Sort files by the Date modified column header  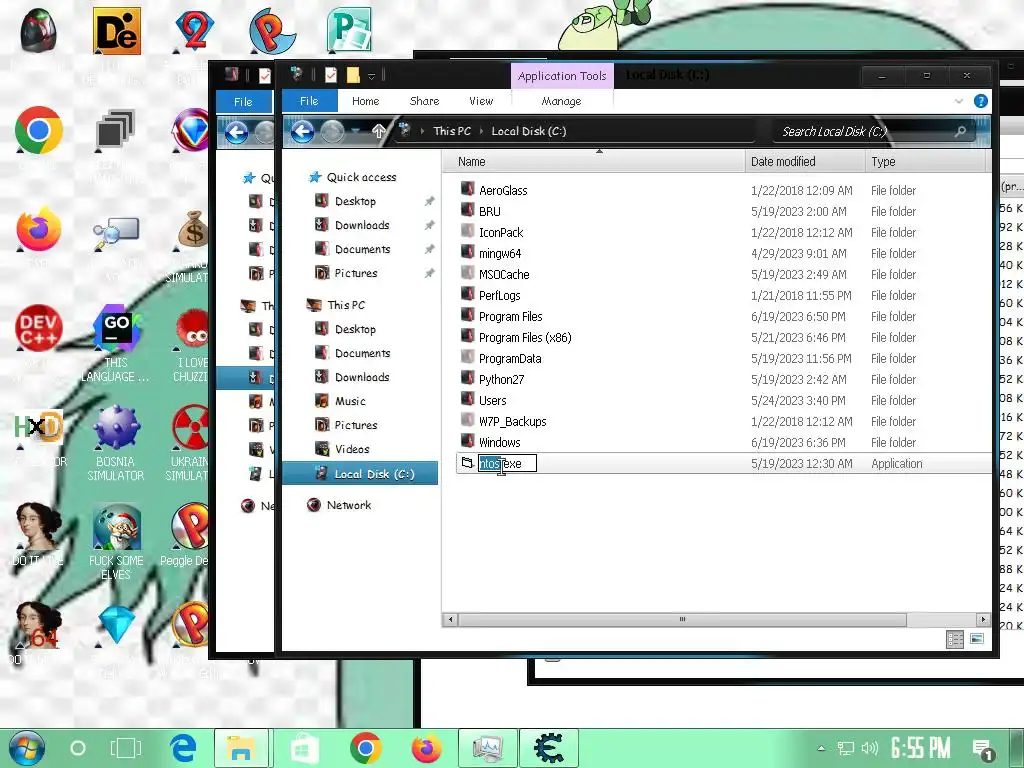[x=804, y=161]
